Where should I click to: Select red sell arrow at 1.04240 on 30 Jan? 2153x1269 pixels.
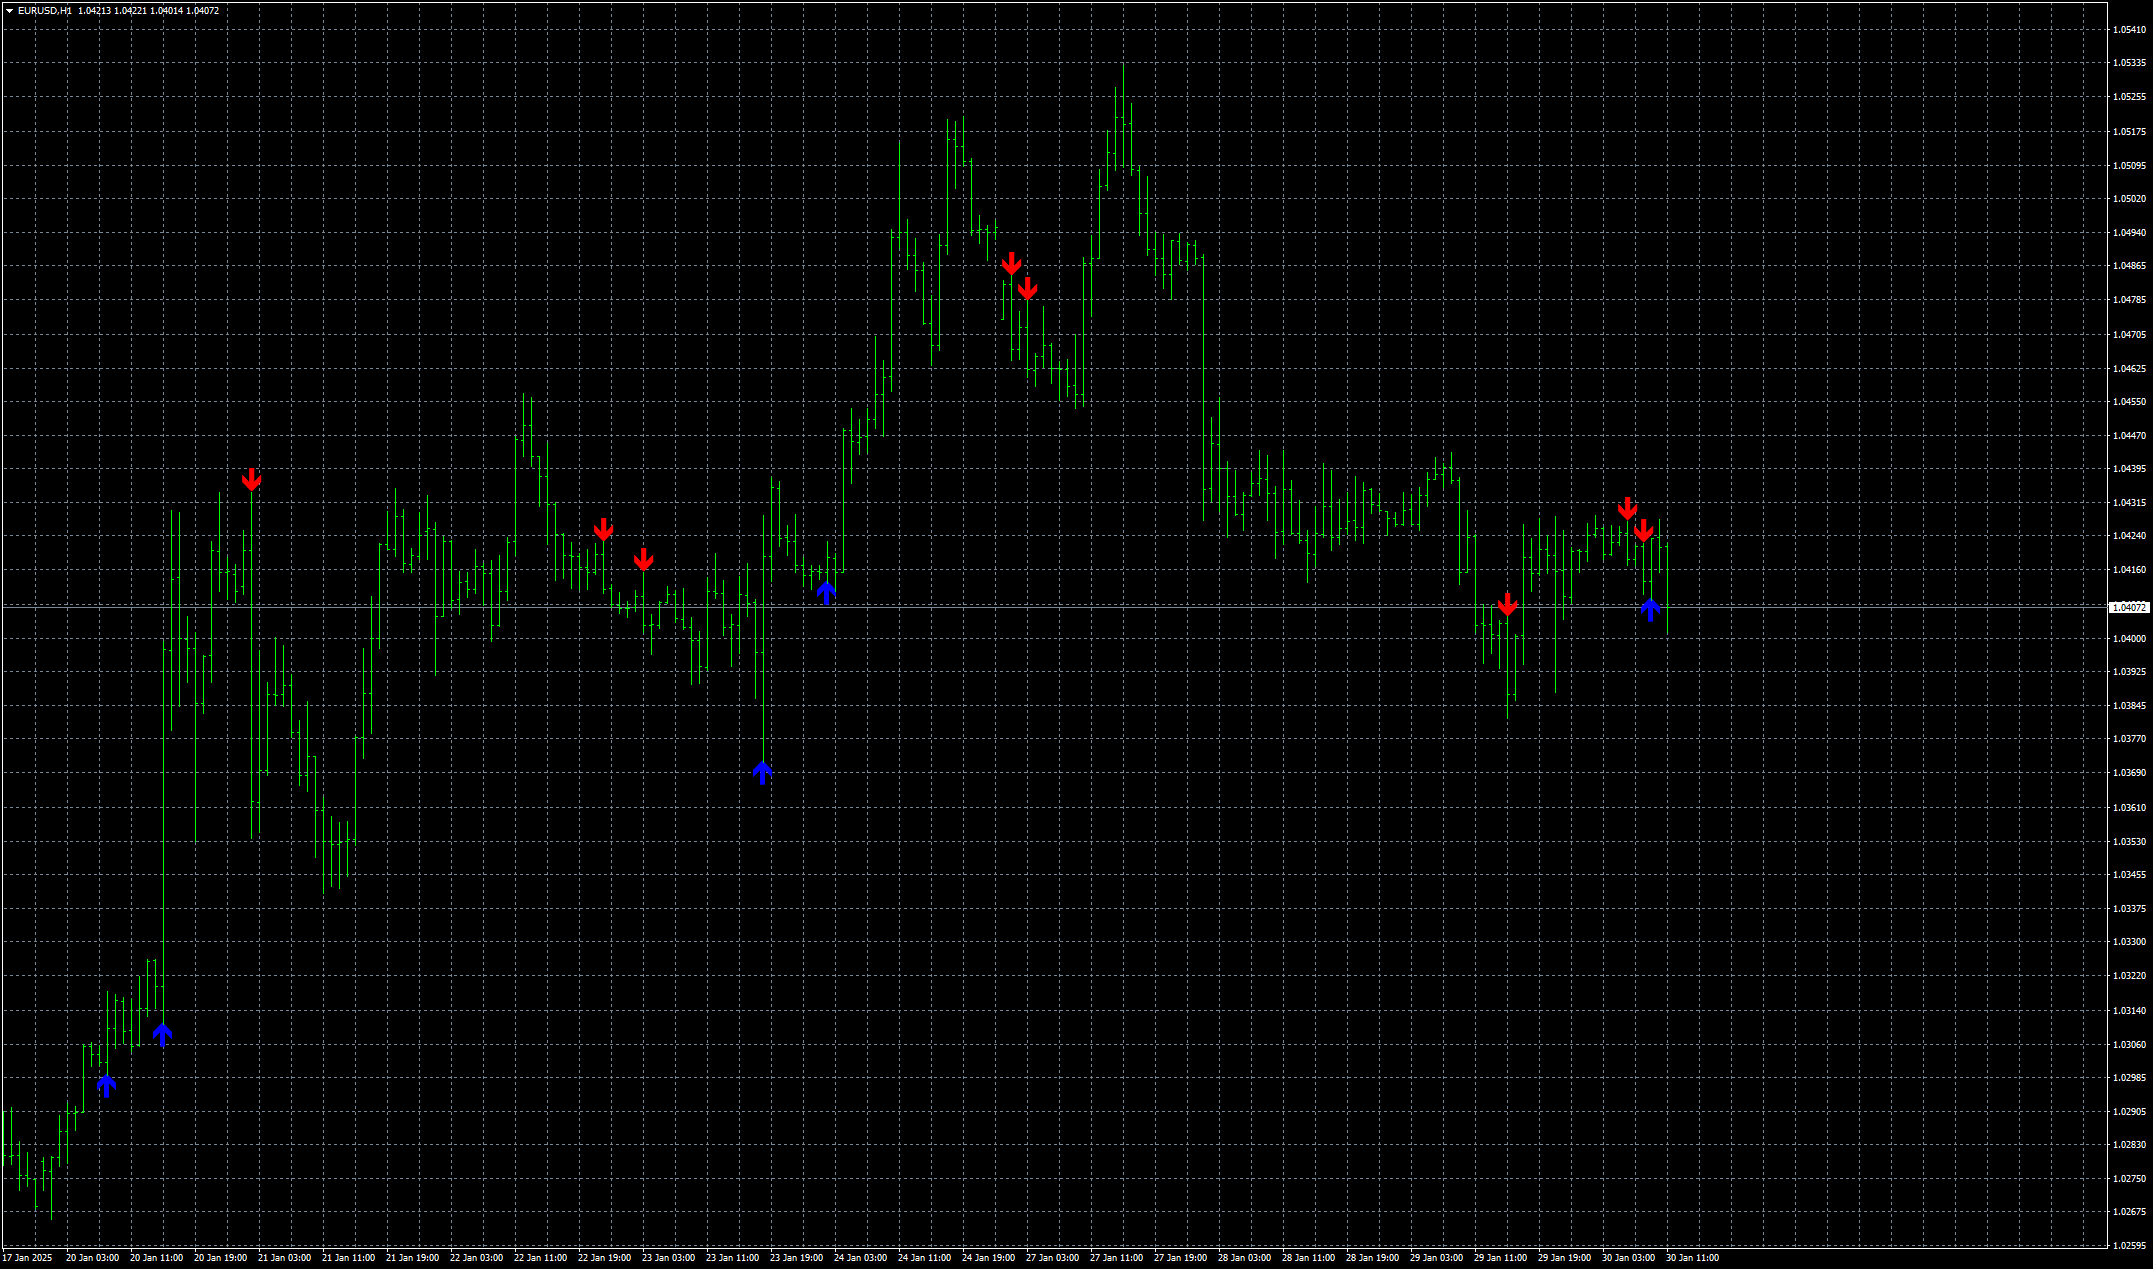(x=1644, y=531)
